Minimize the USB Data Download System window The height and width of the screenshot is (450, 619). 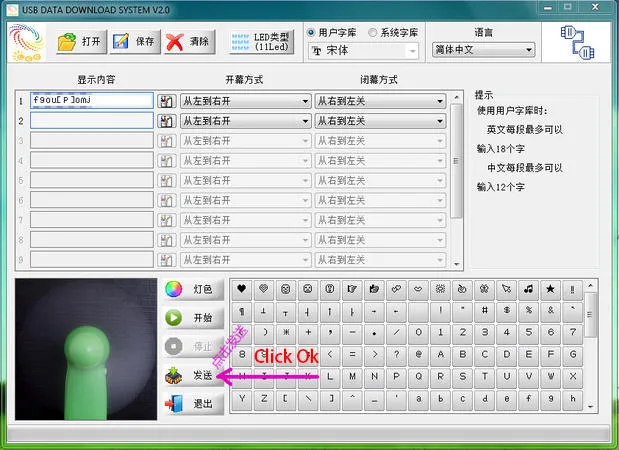[548, 7]
